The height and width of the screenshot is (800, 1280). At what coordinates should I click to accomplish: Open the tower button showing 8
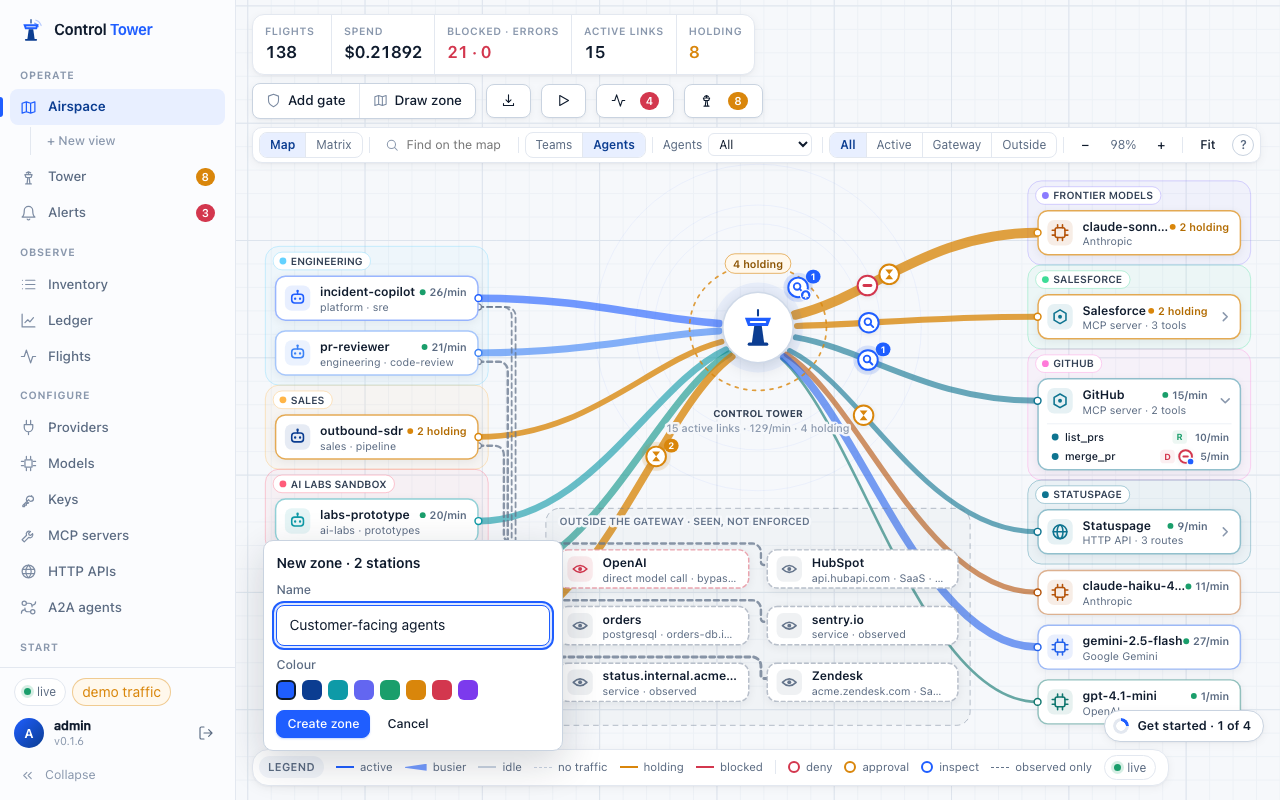[723, 101]
